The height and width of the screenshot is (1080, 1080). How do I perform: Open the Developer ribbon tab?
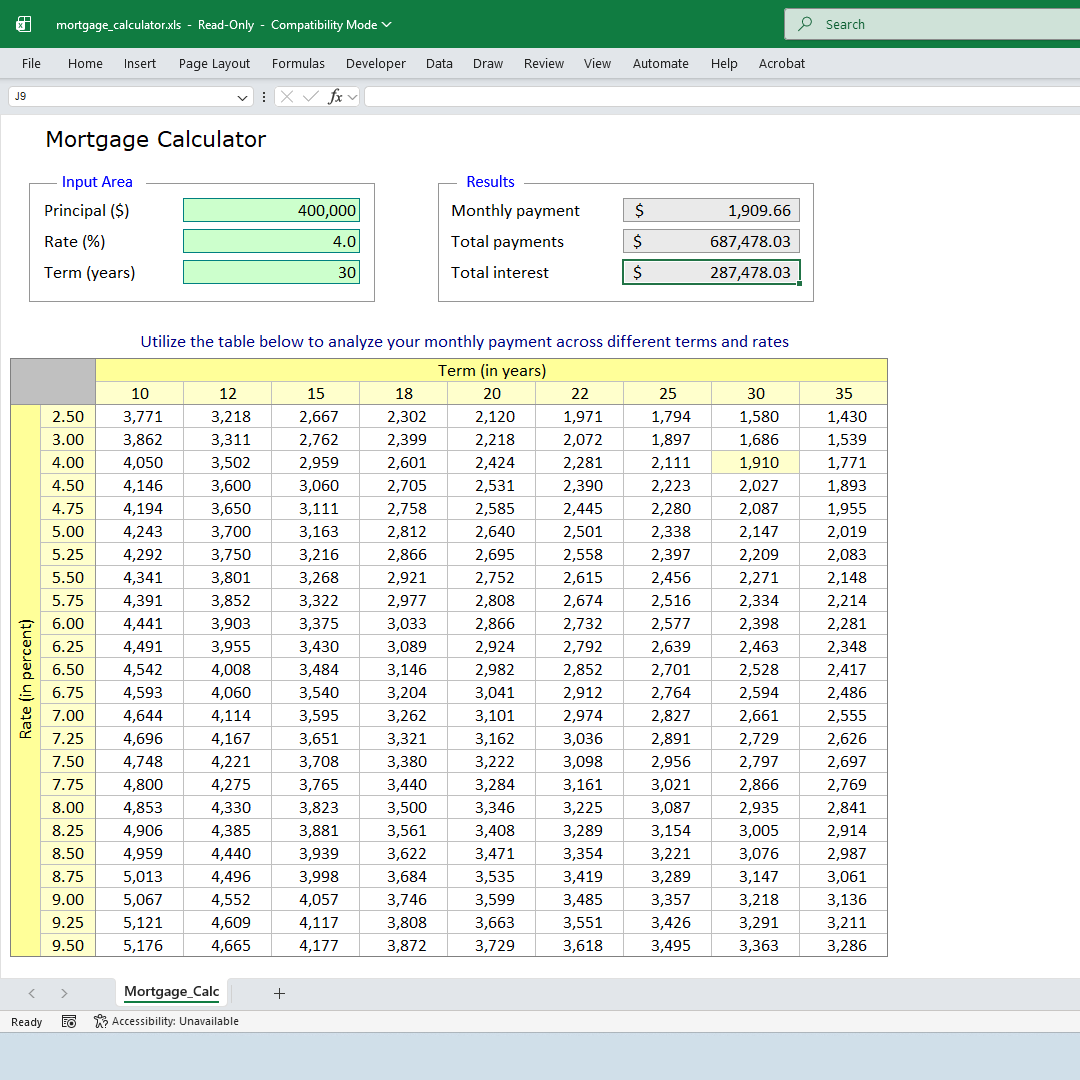pos(375,63)
